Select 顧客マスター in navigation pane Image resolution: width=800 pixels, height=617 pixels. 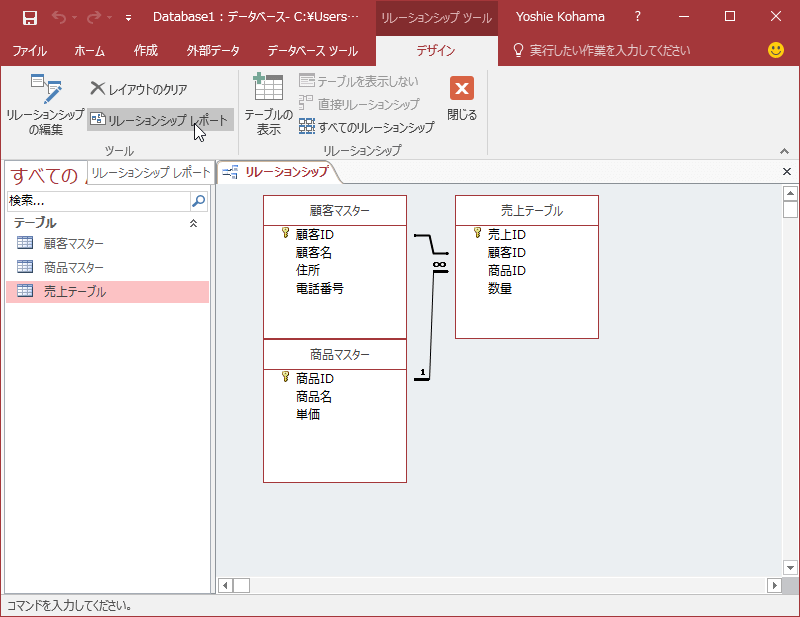[x=107, y=243]
